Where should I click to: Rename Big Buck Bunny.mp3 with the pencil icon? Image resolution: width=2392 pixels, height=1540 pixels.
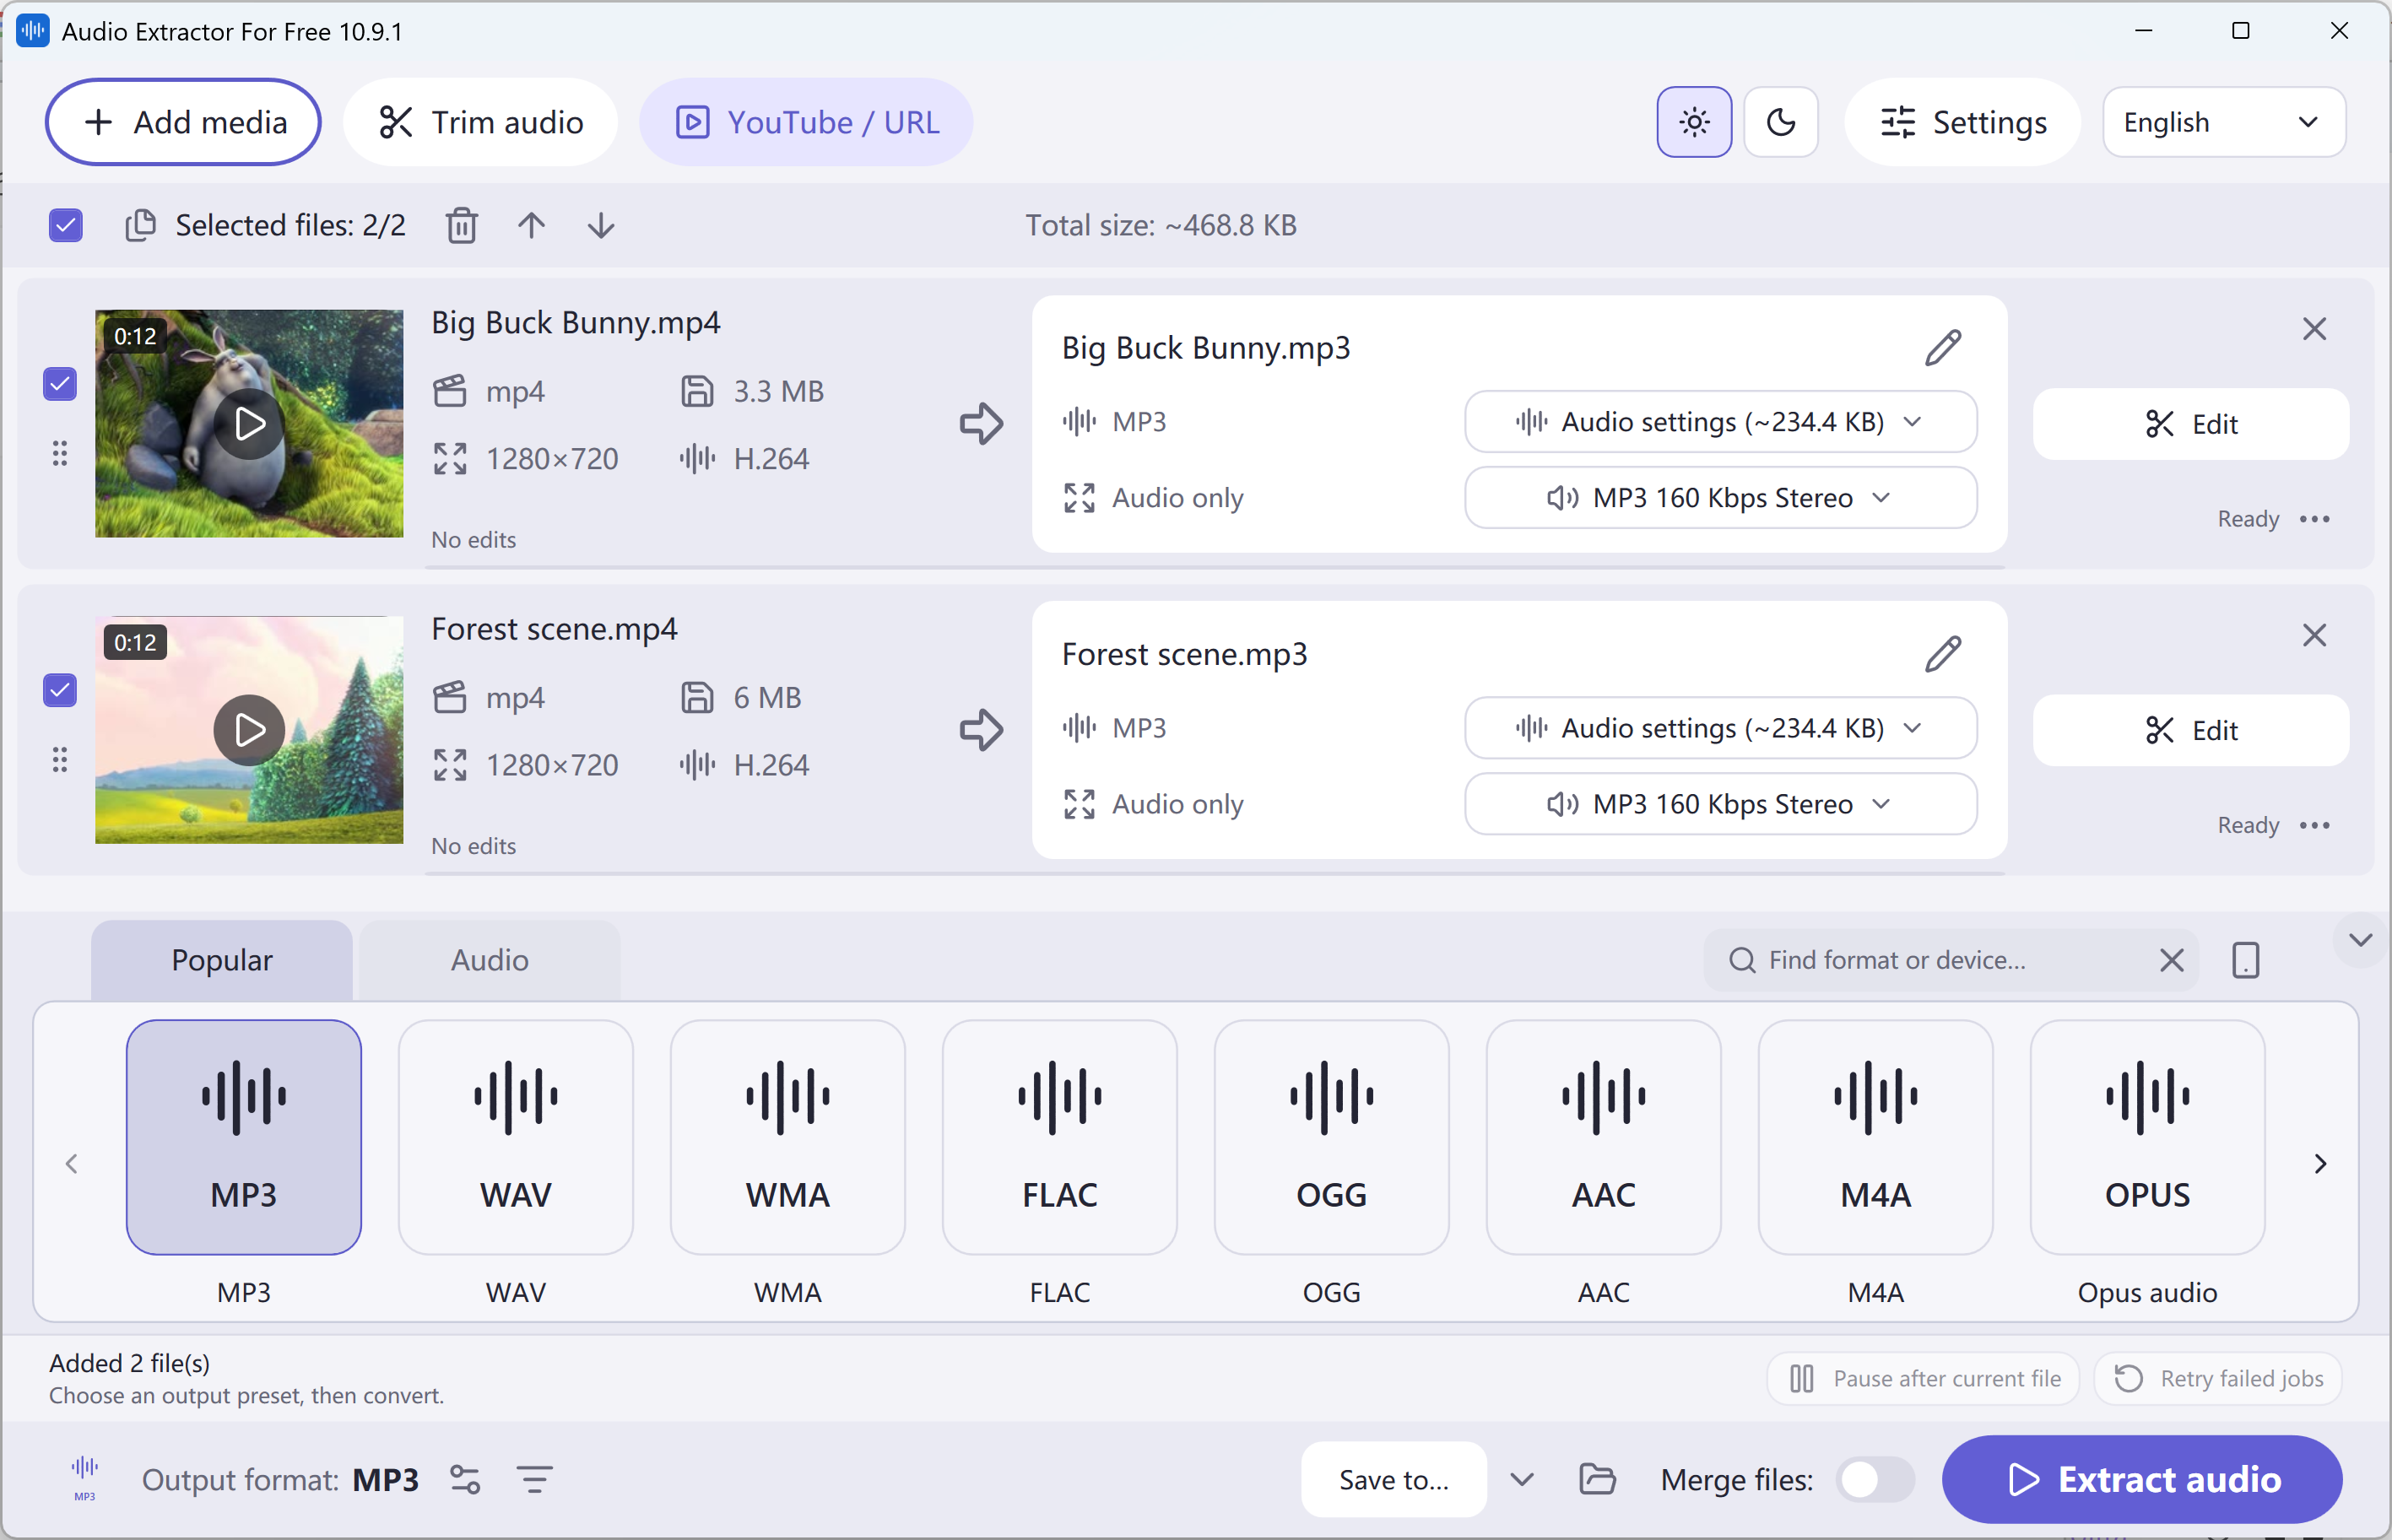pyautogui.click(x=1943, y=348)
